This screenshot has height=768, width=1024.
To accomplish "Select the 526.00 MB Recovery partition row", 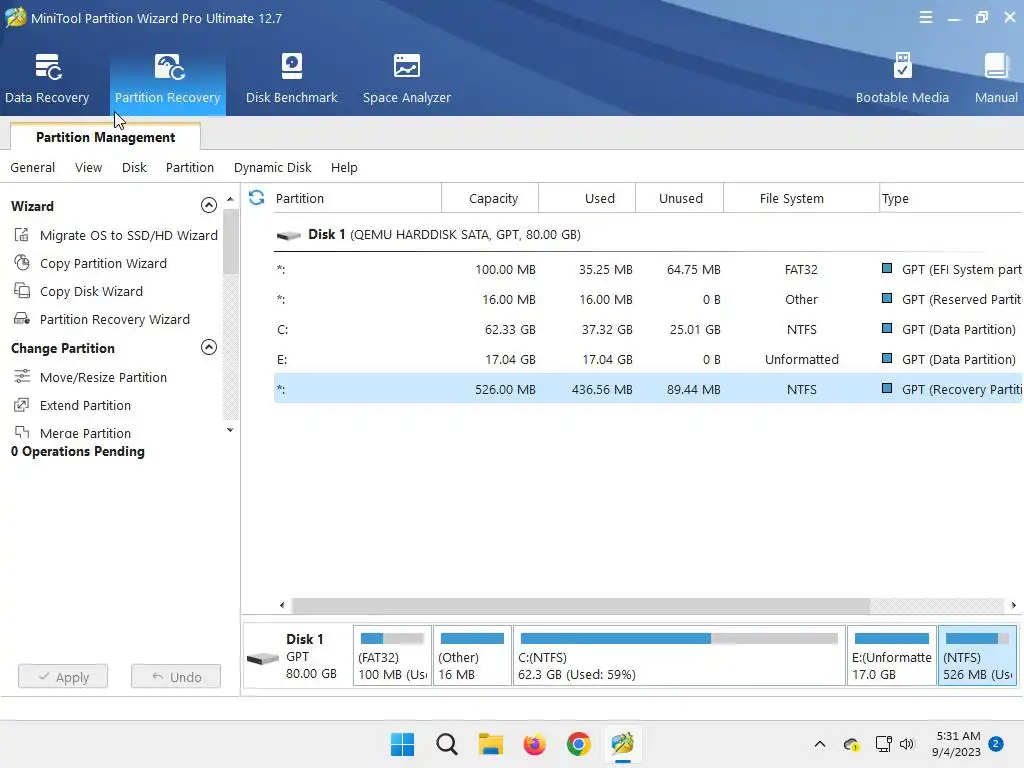I will pos(648,389).
